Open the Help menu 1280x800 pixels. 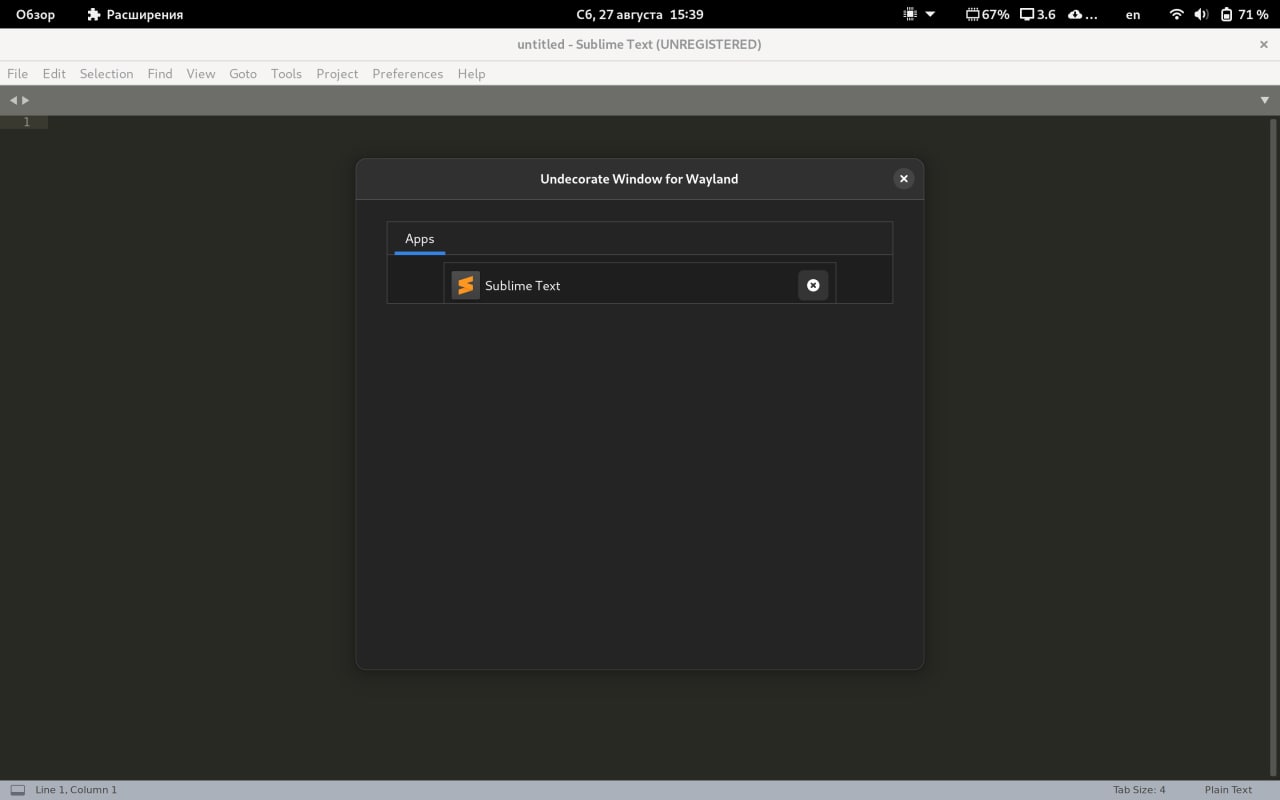pyautogui.click(x=471, y=74)
